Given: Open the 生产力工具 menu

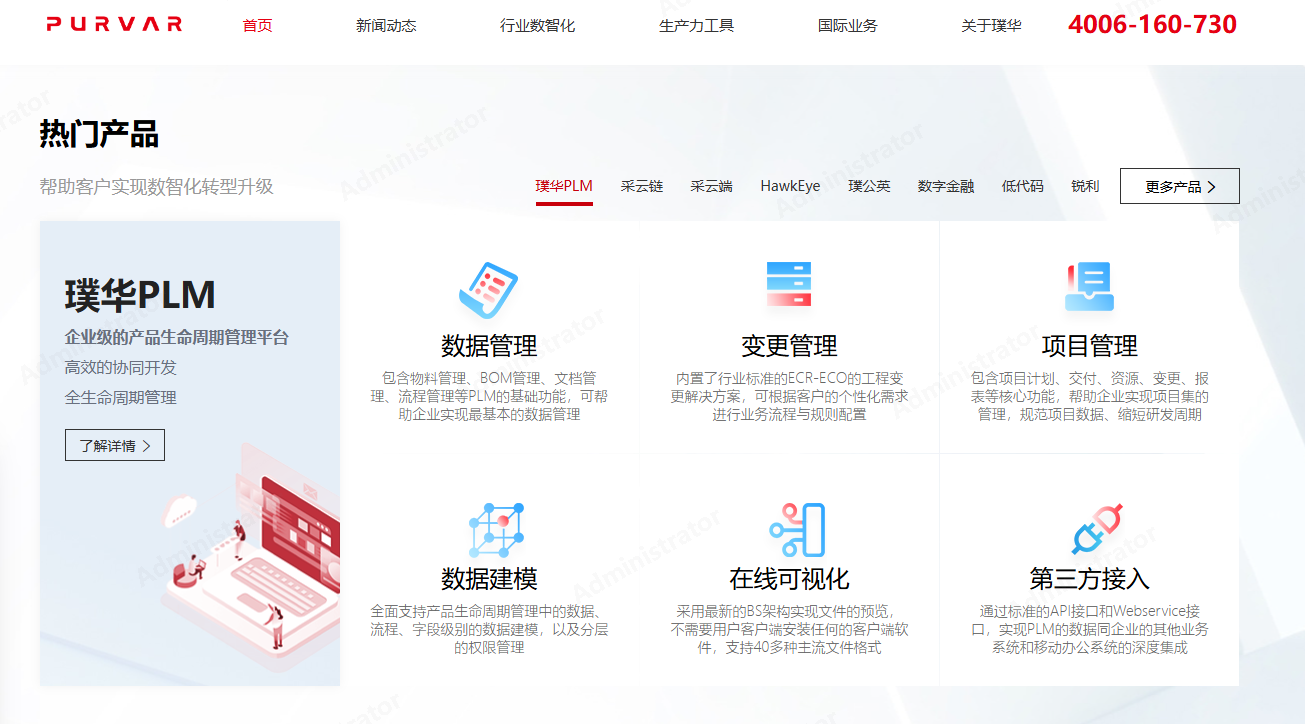Looking at the screenshot, I should click(696, 25).
